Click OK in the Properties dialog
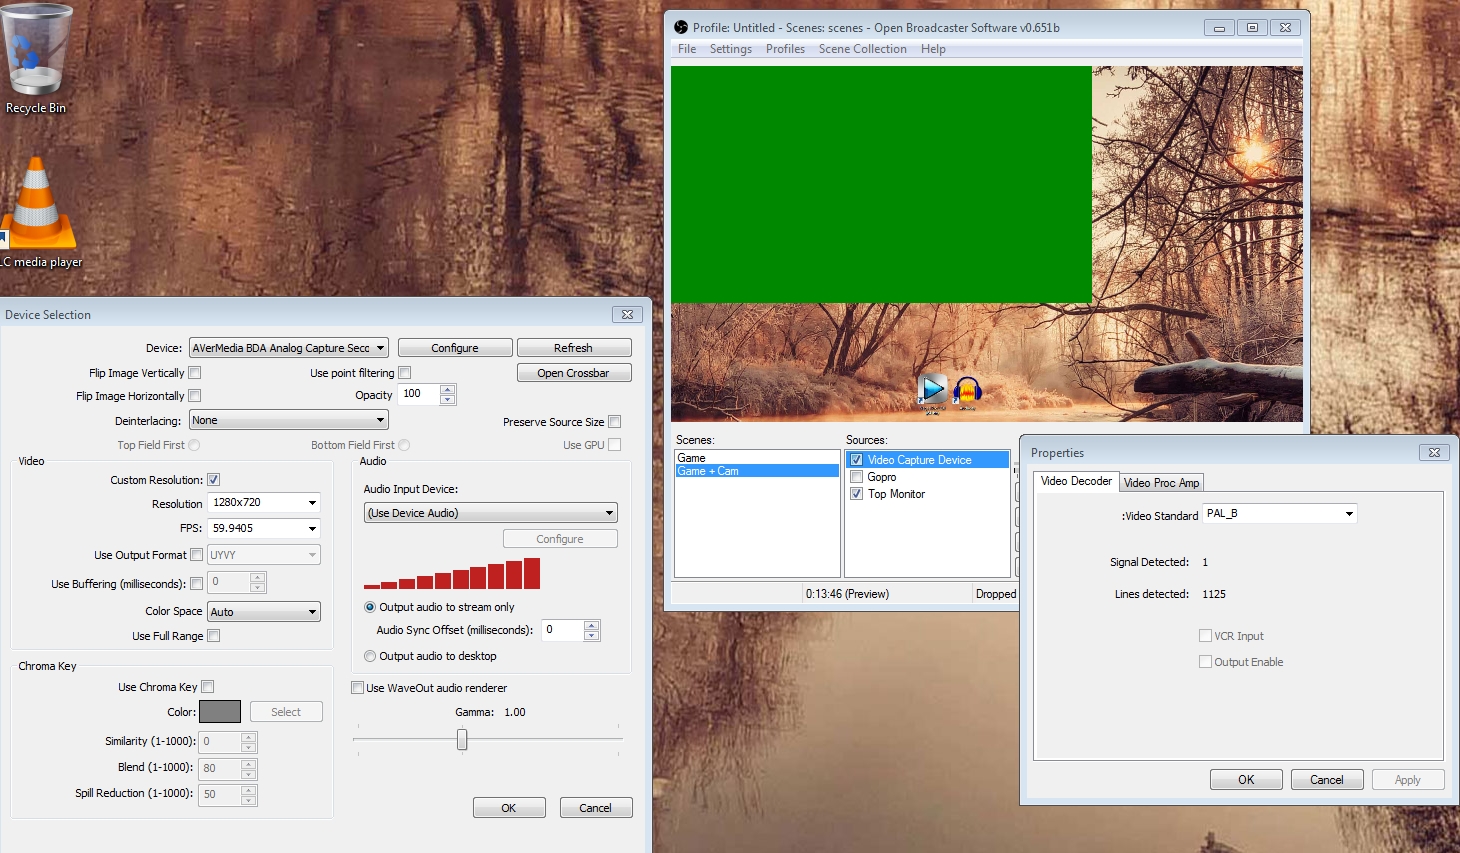 pos(1246,780)
